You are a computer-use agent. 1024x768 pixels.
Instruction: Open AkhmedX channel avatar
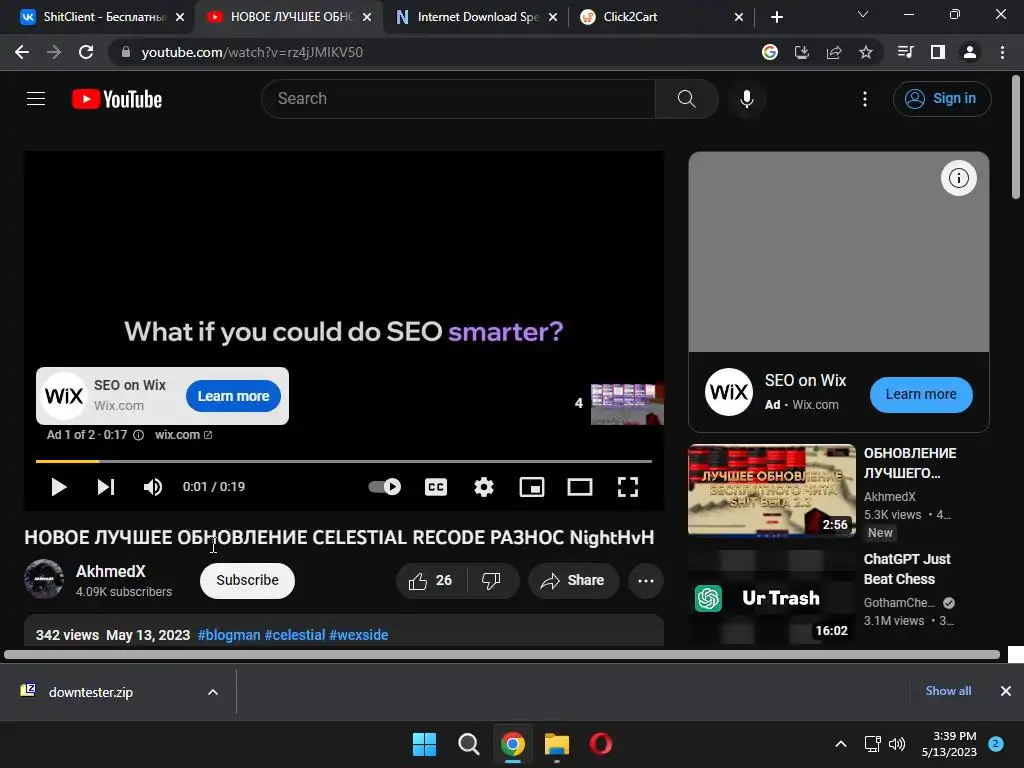[44, 579]
